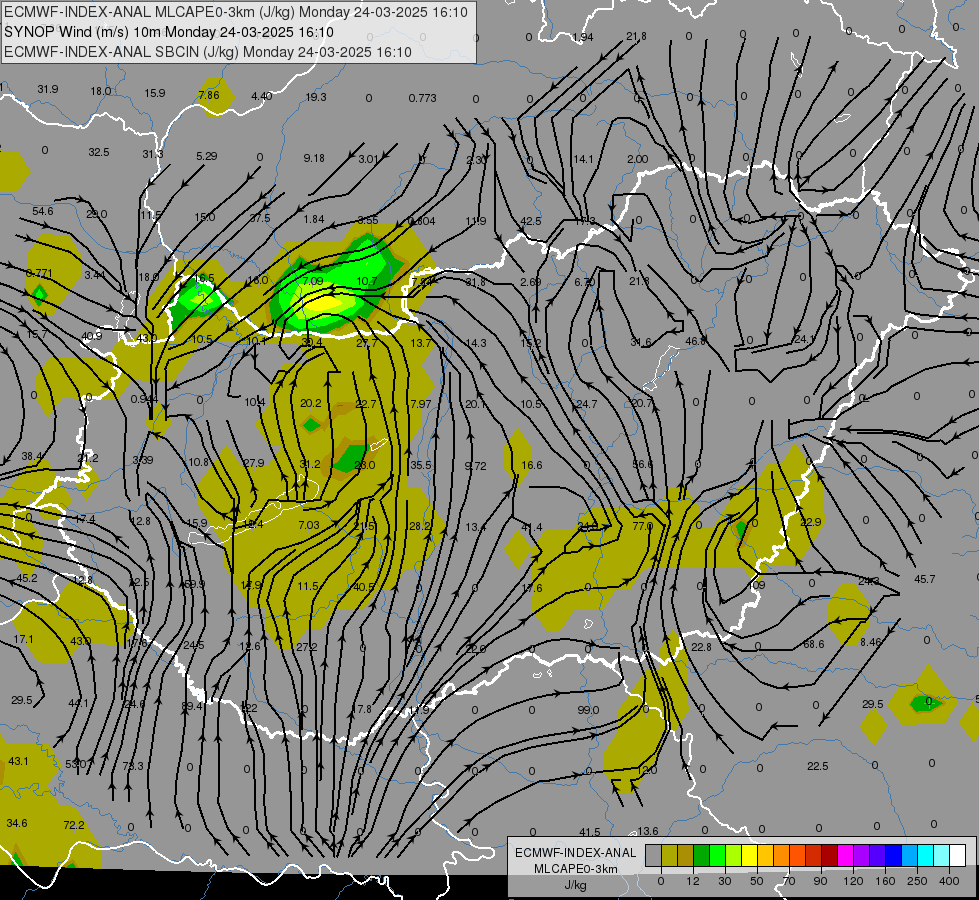Click the map value 9.72

[x=476, y=466]
